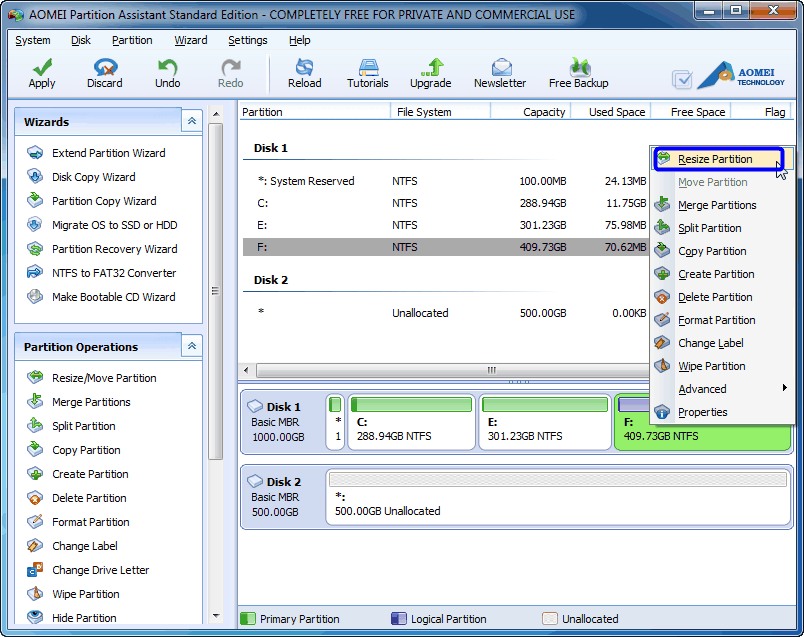Select the C: 288.94GB NTFS disk block

pyautogui.click(x=411, y=422)
